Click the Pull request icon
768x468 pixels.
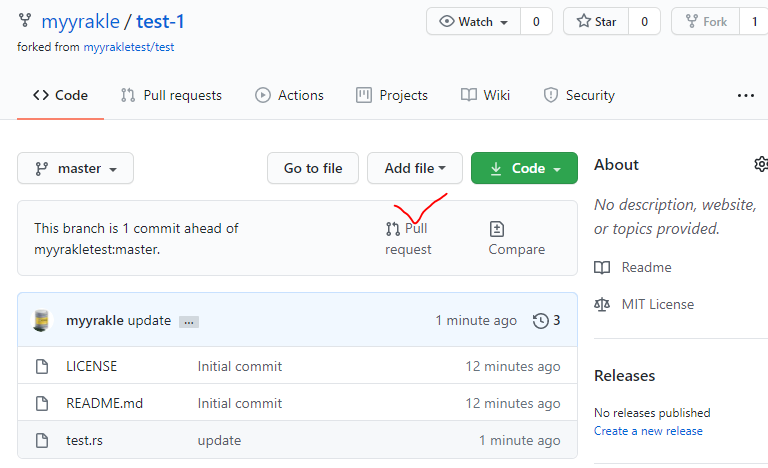tap(393, 229)
